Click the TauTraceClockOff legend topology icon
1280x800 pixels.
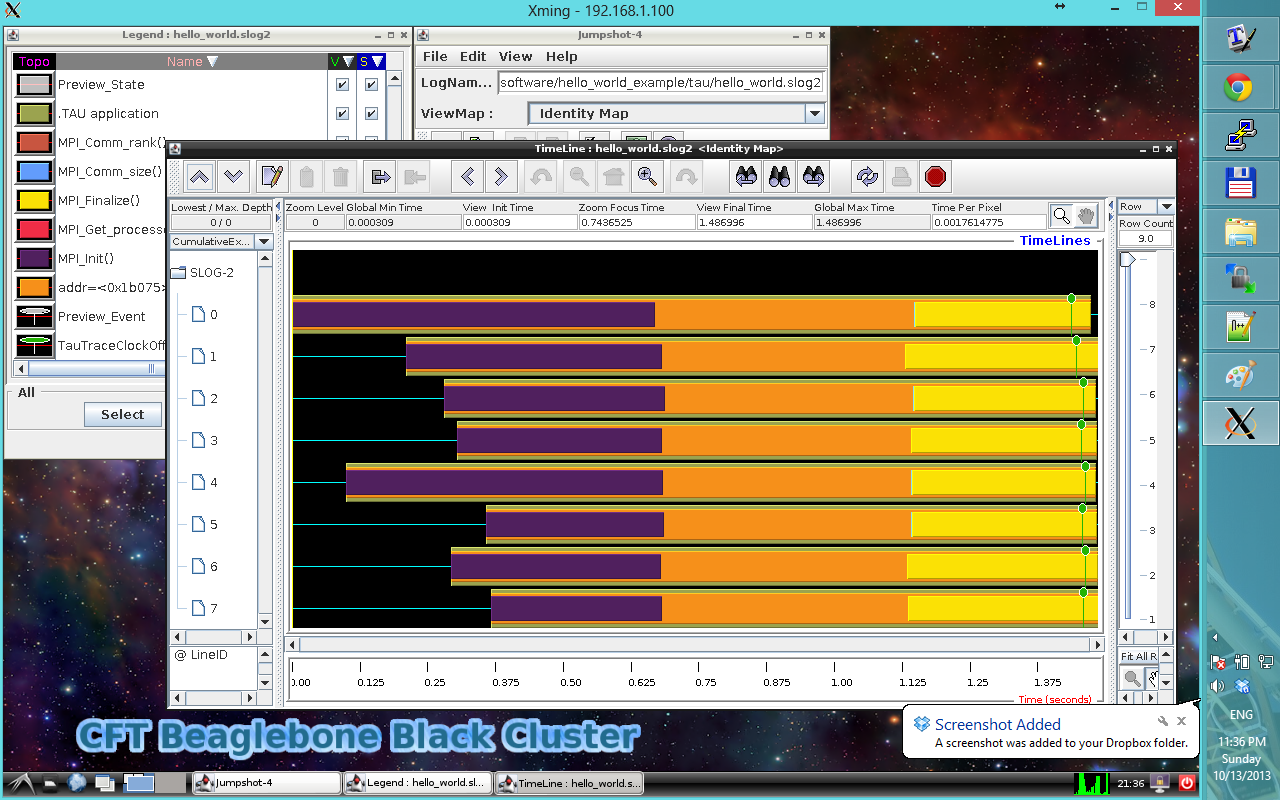coord(35,345)
